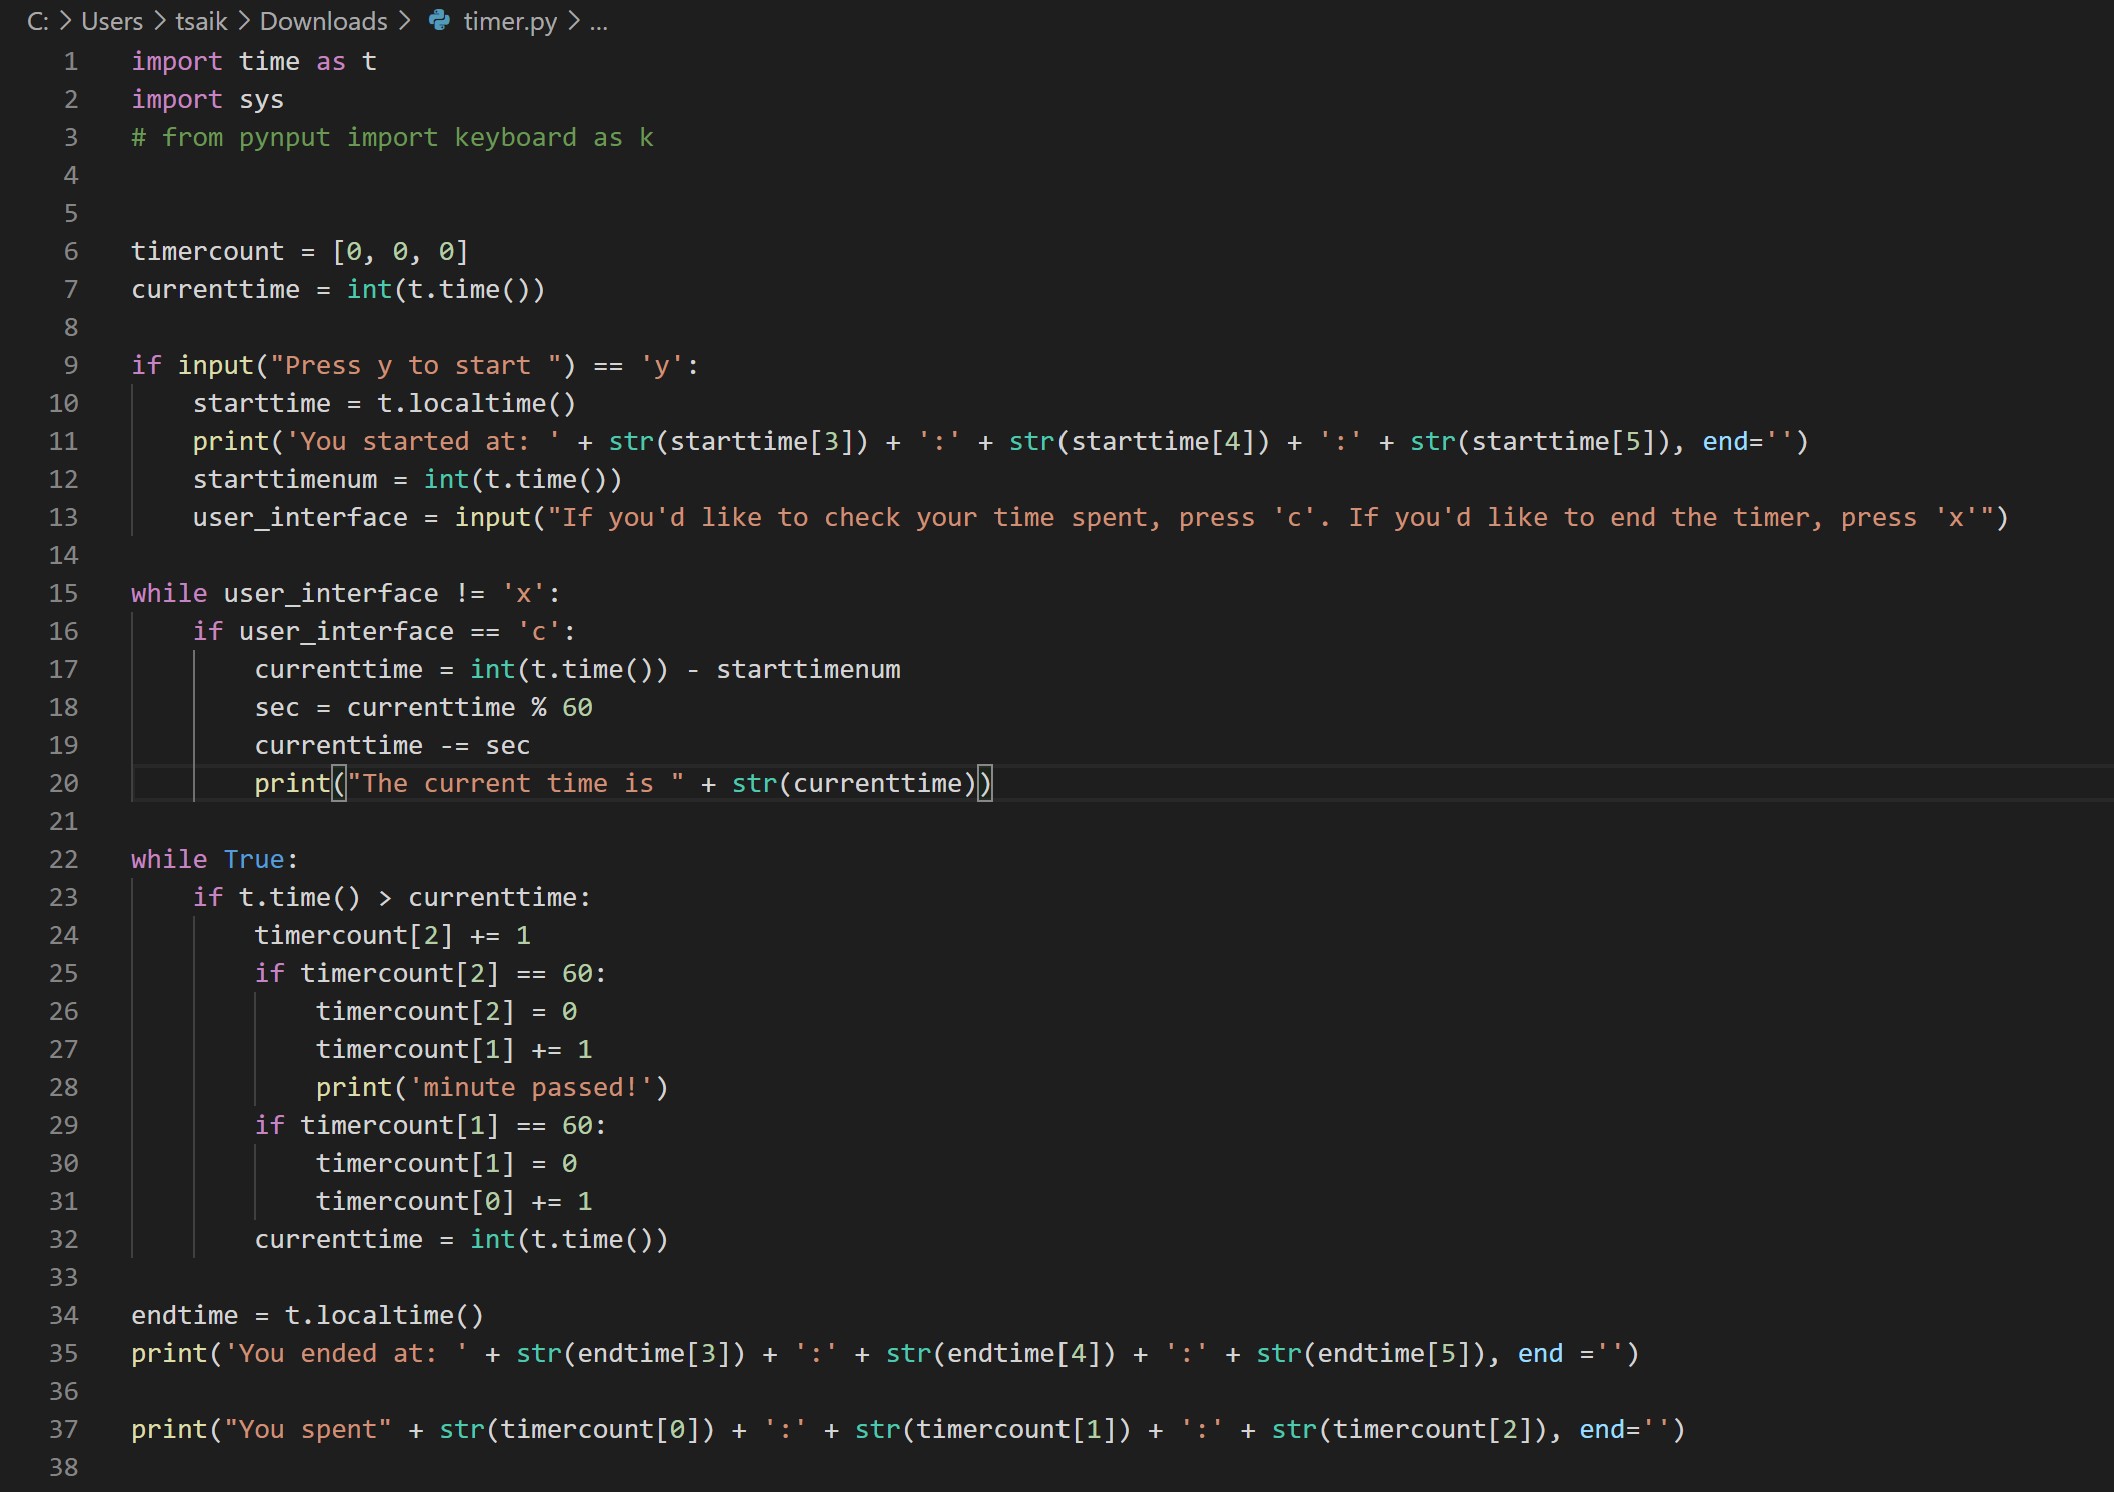This screenshot has width=2114, height=1492.
Task: Open the timer.py breadcrumb item
Action: [x=510, y=21]
